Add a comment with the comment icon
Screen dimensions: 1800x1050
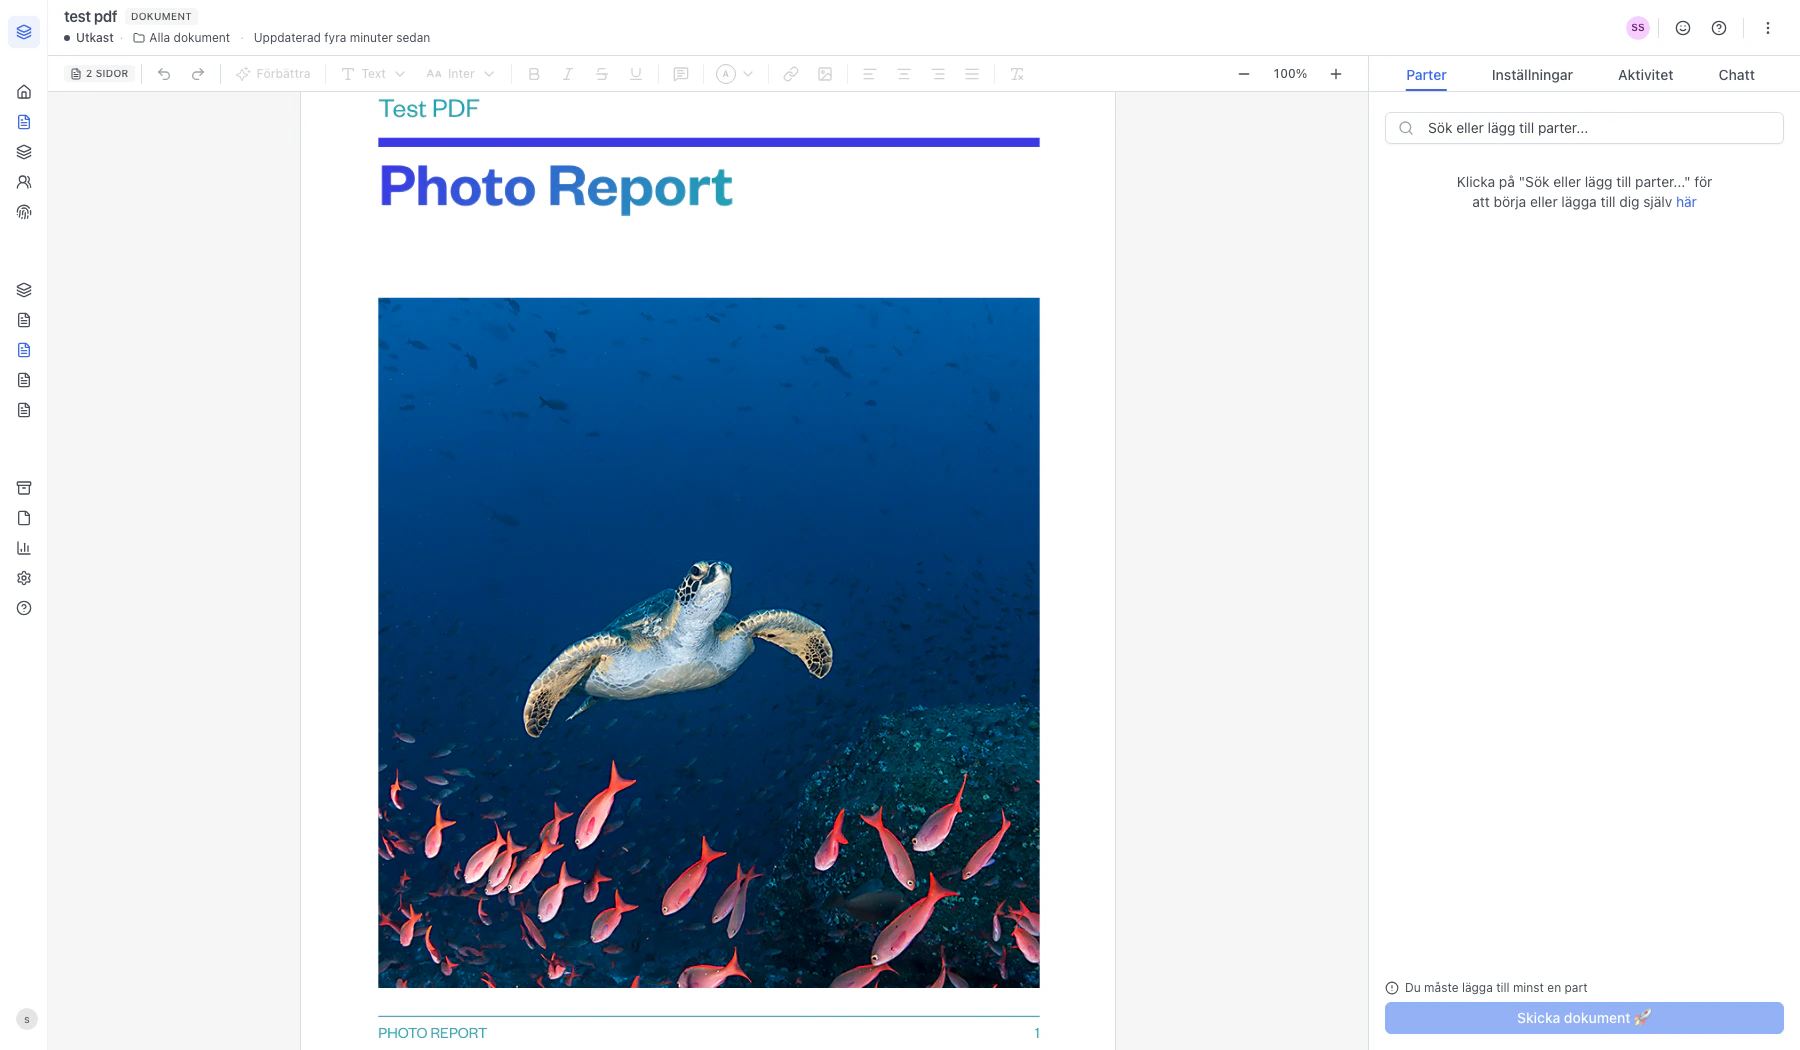[x=681, y=74]
